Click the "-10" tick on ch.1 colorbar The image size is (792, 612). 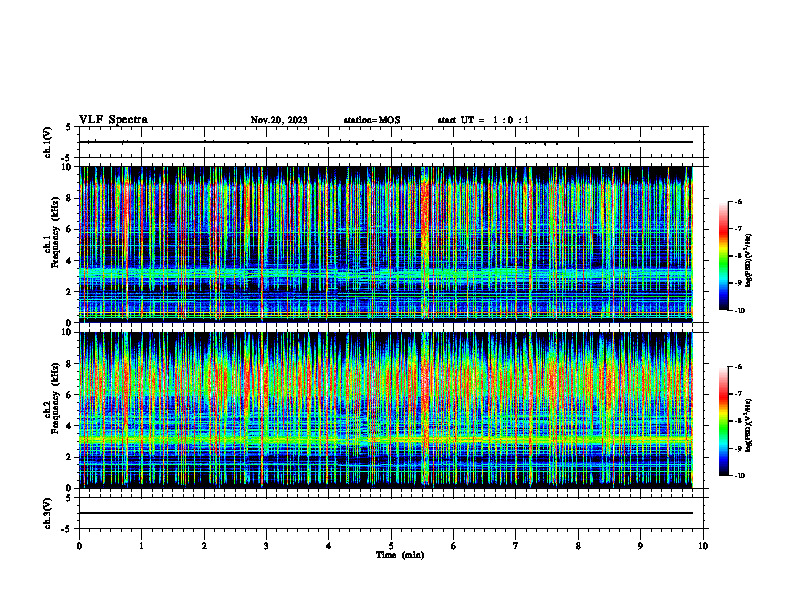coord(740,311)
